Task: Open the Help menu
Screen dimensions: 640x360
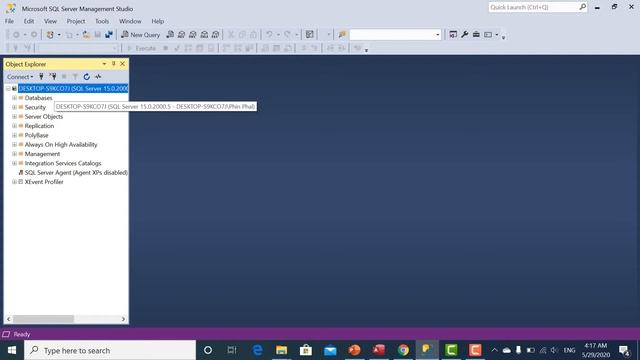Action: [x=158, y=21]
